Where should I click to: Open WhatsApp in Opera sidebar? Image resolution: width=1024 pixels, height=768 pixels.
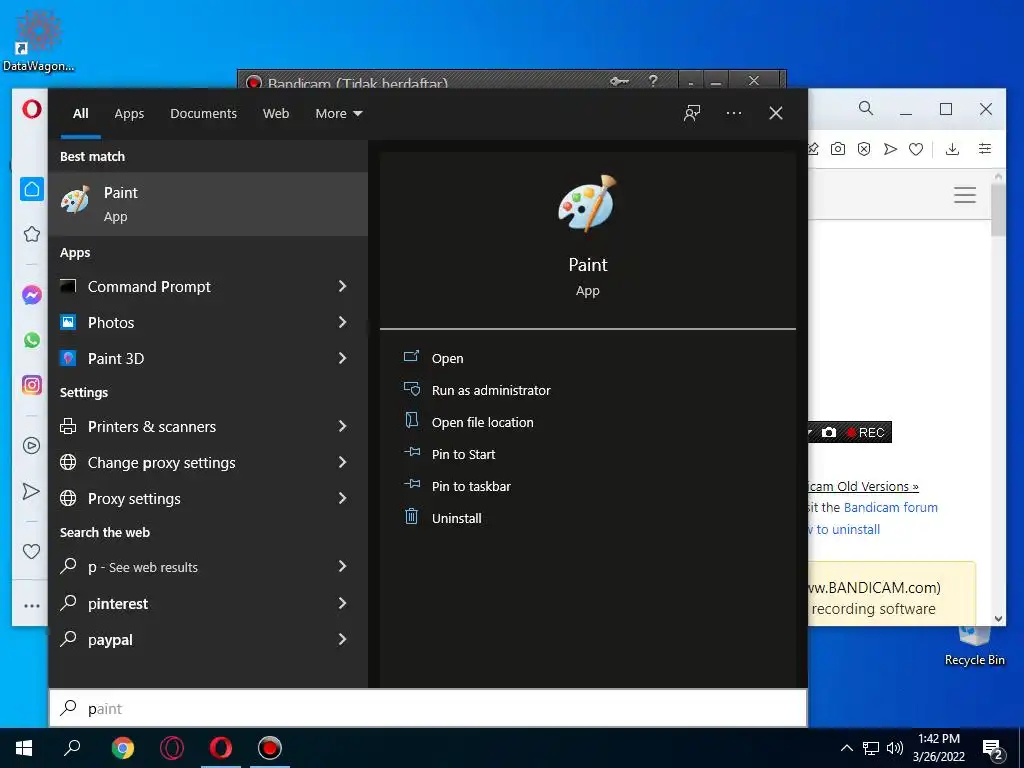coord(31,340)
